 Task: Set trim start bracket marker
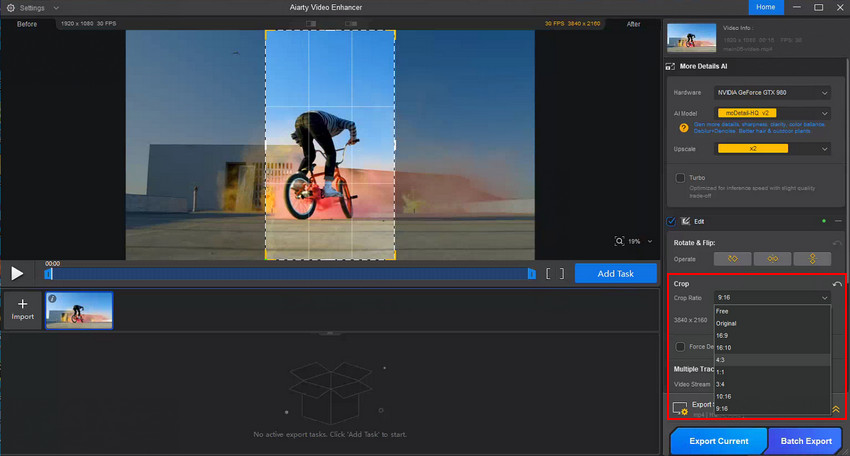pyautogui.click(x=548, y=274)
